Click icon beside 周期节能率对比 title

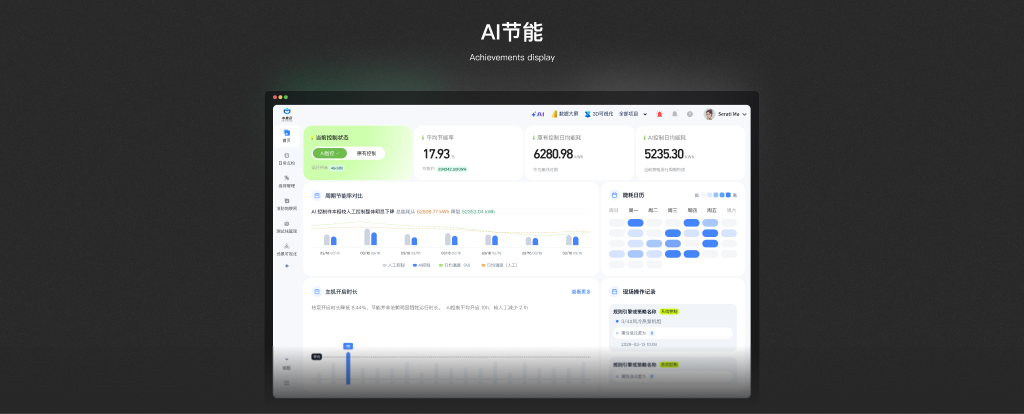pyautogui.click(x=317, y=195)
